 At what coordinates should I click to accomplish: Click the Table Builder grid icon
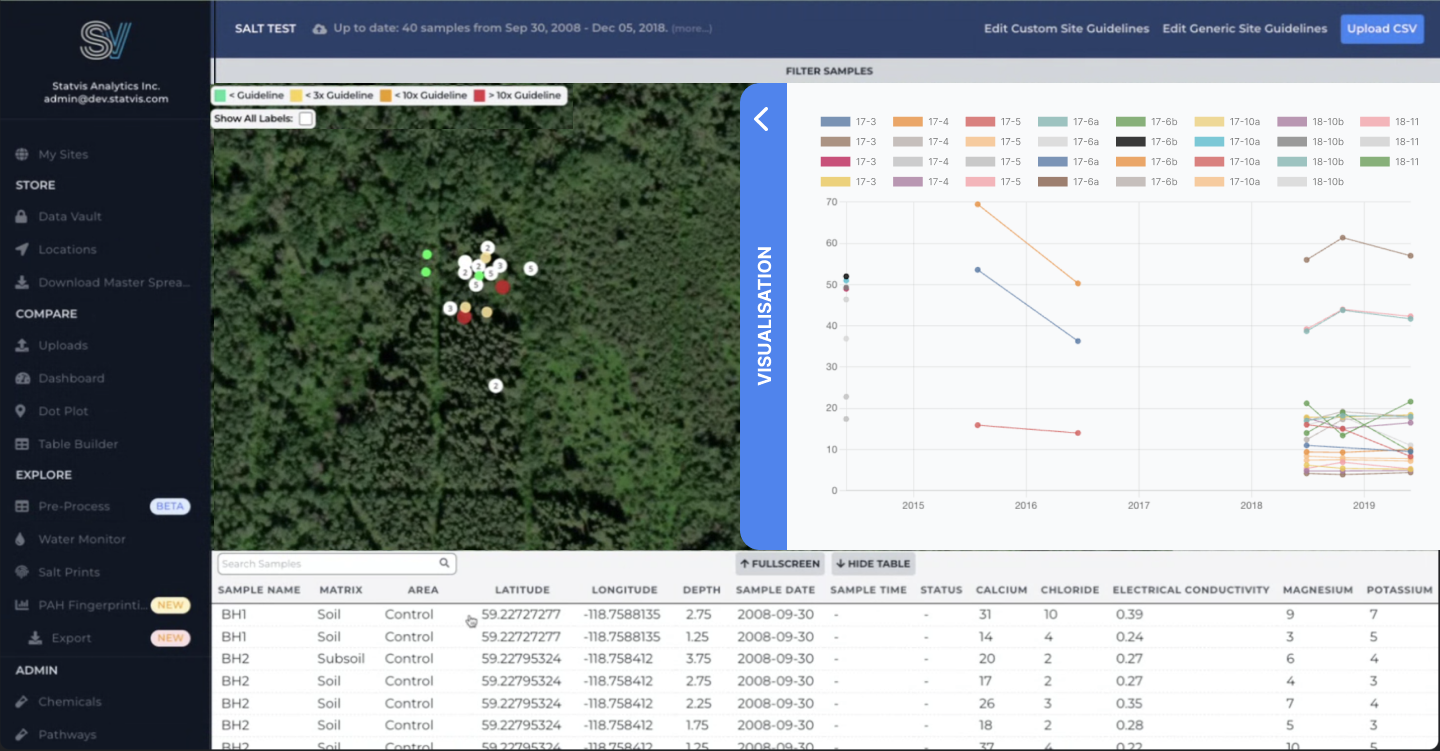click(22, 444)
